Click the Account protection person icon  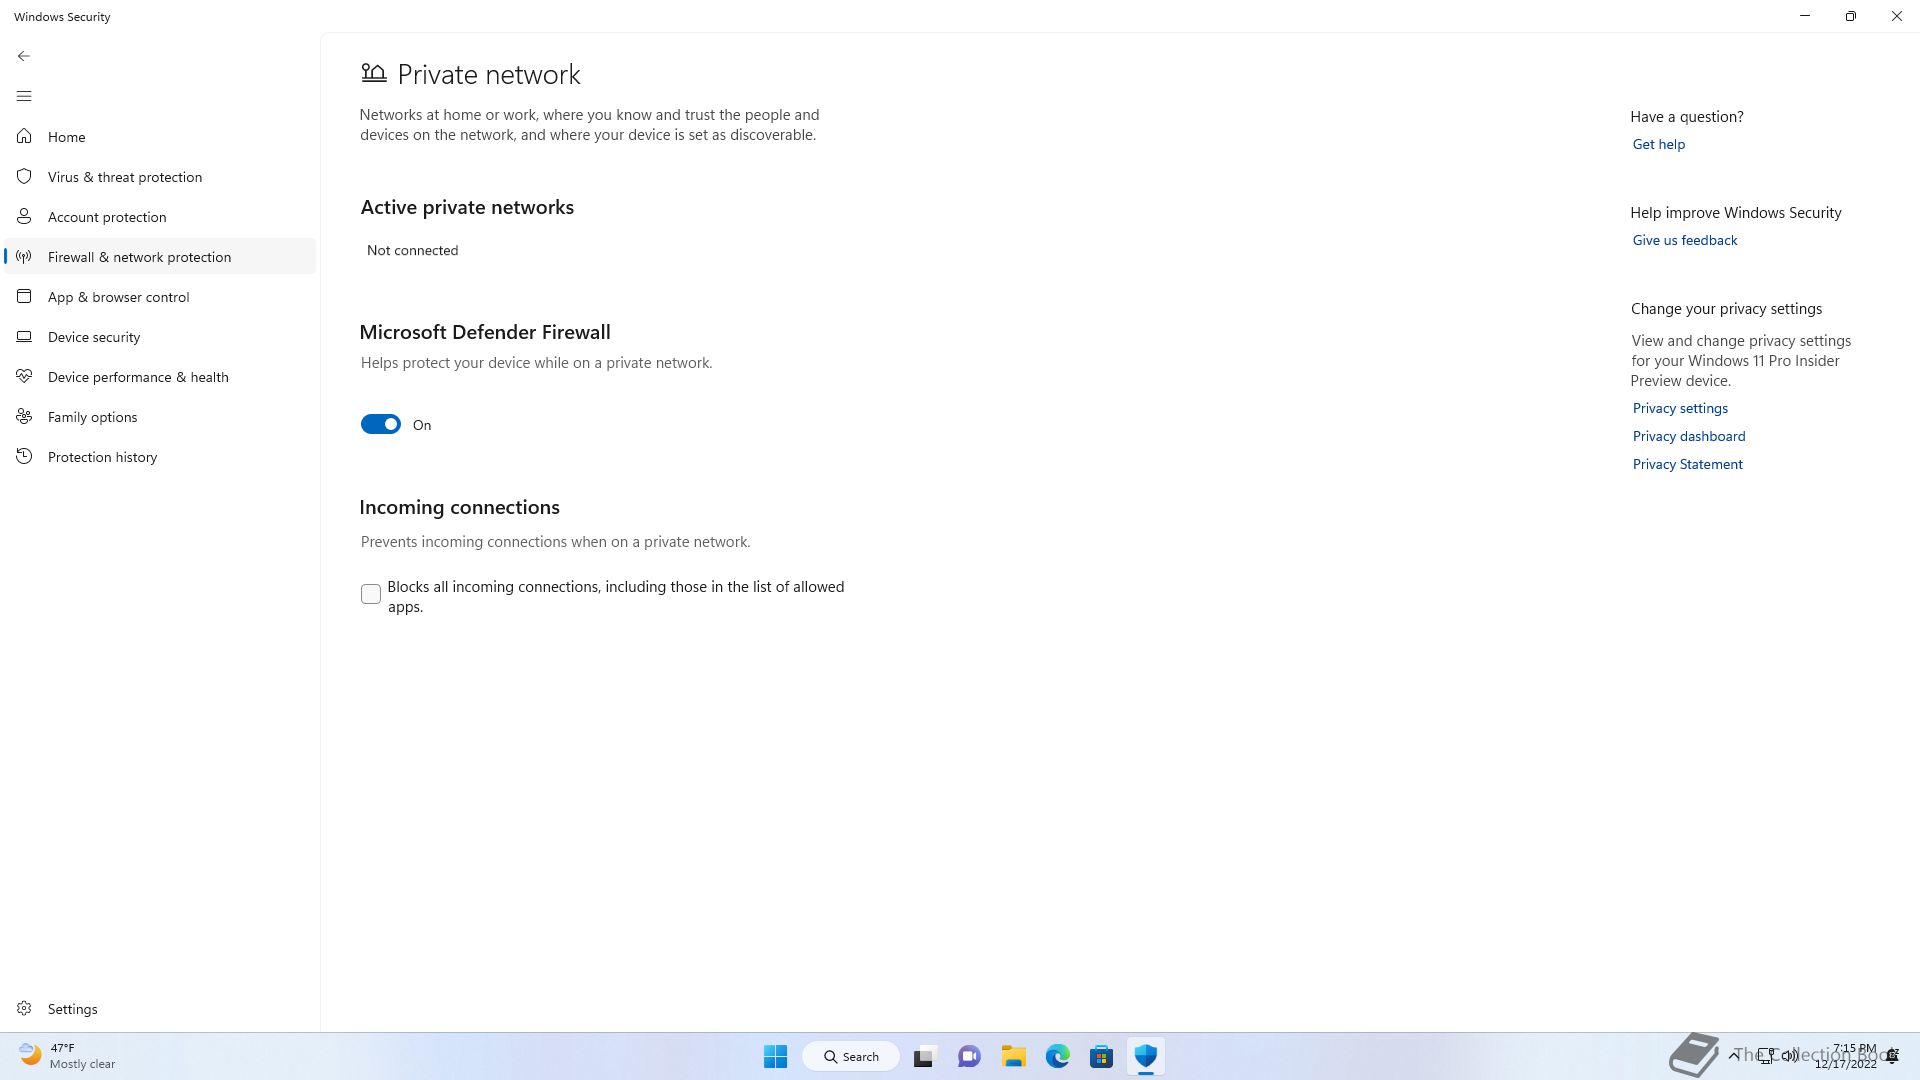pyautogui.click(x=24, y=216)
